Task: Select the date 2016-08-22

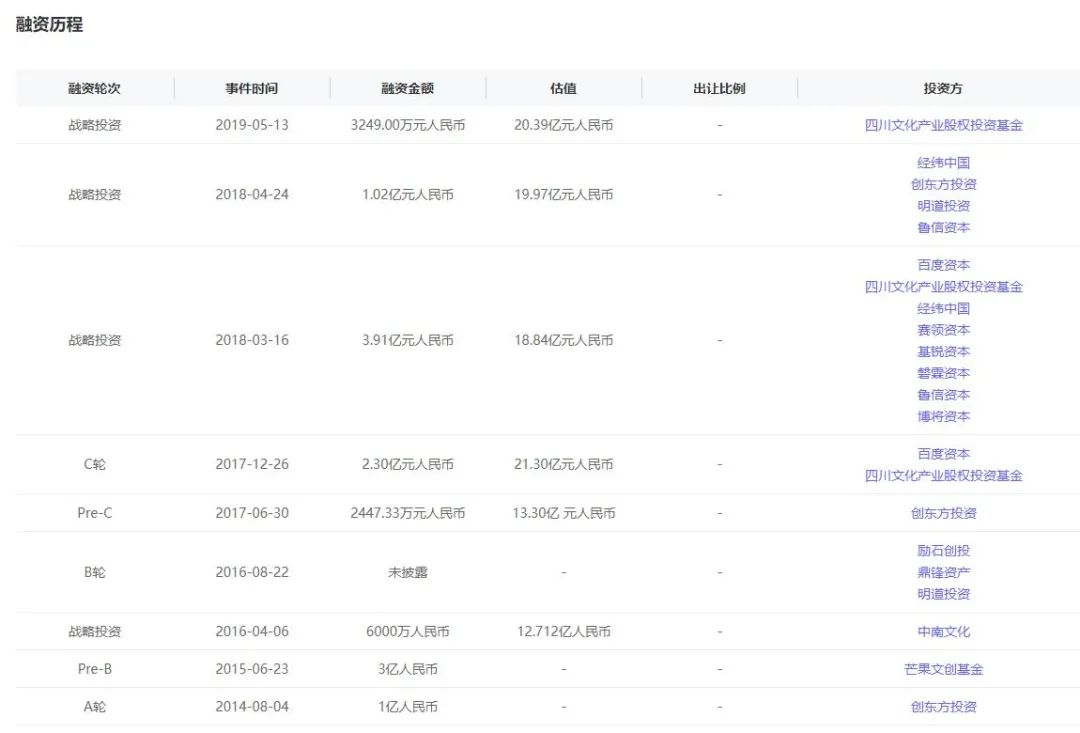Action: click(x=251, y=572)
